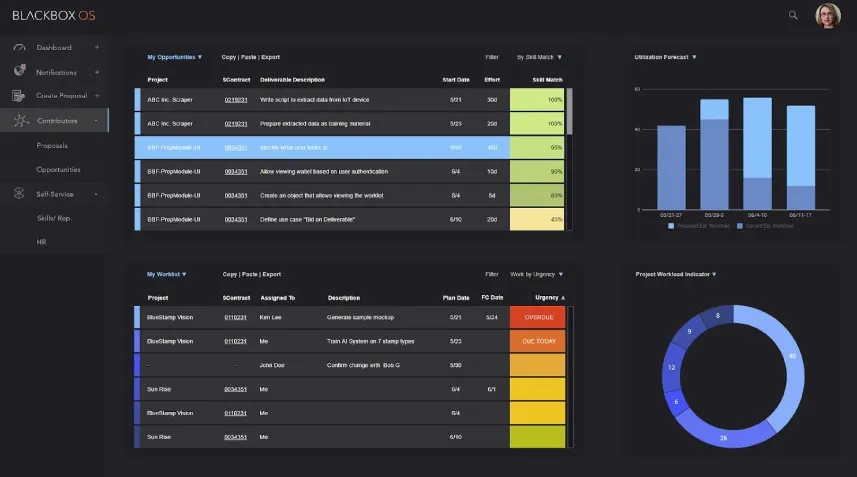Screen dimensions: 857x477
Task: Expand the Create Proposal plus sign
Action: click(97, 96)
